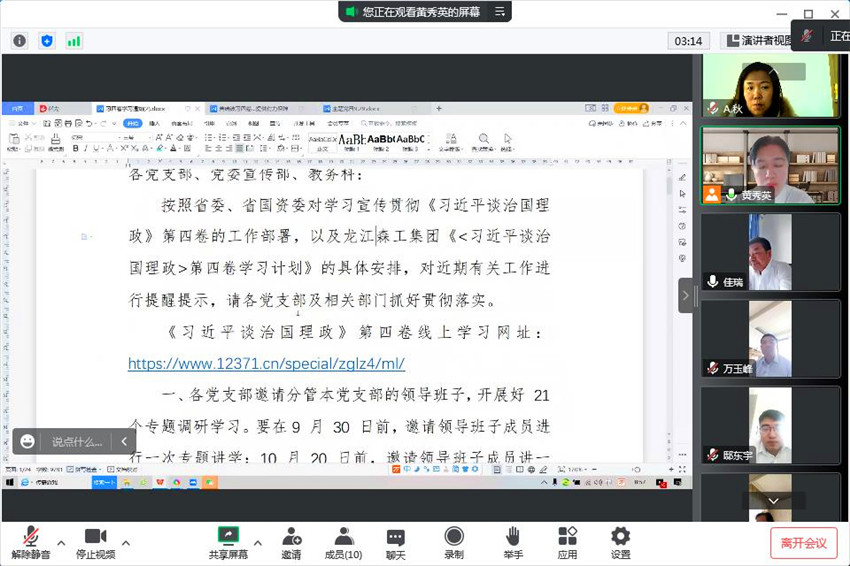This screenshot has width=850, height=566.
Task: Open the 应用 apps panel
Action: 568,542
